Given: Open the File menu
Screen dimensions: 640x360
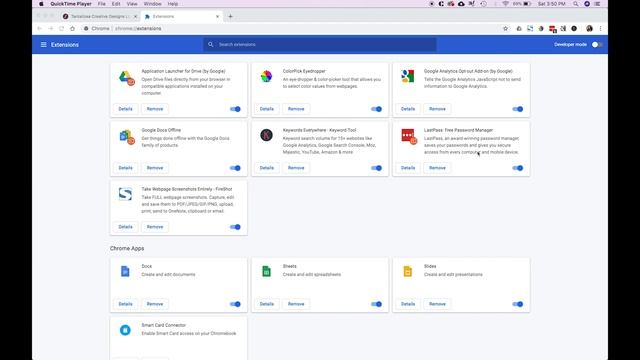Looking at the screenshot, I should point(102,4).
